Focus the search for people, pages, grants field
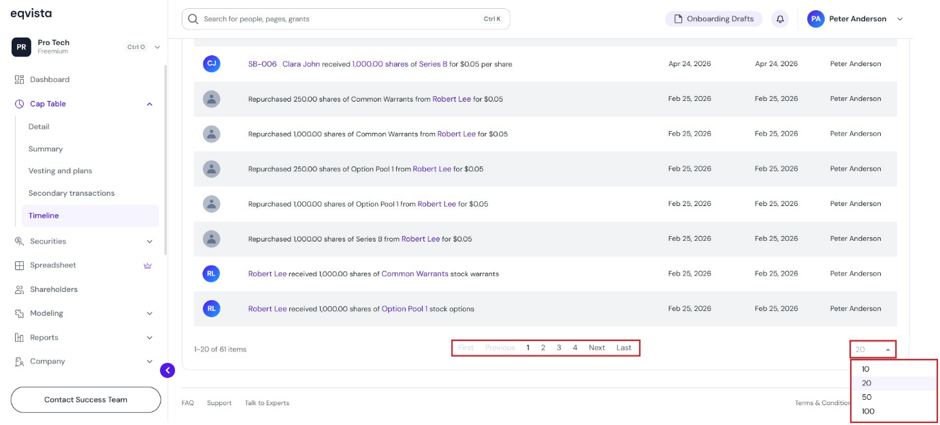 pyautogui.click(x=346, y=19)
